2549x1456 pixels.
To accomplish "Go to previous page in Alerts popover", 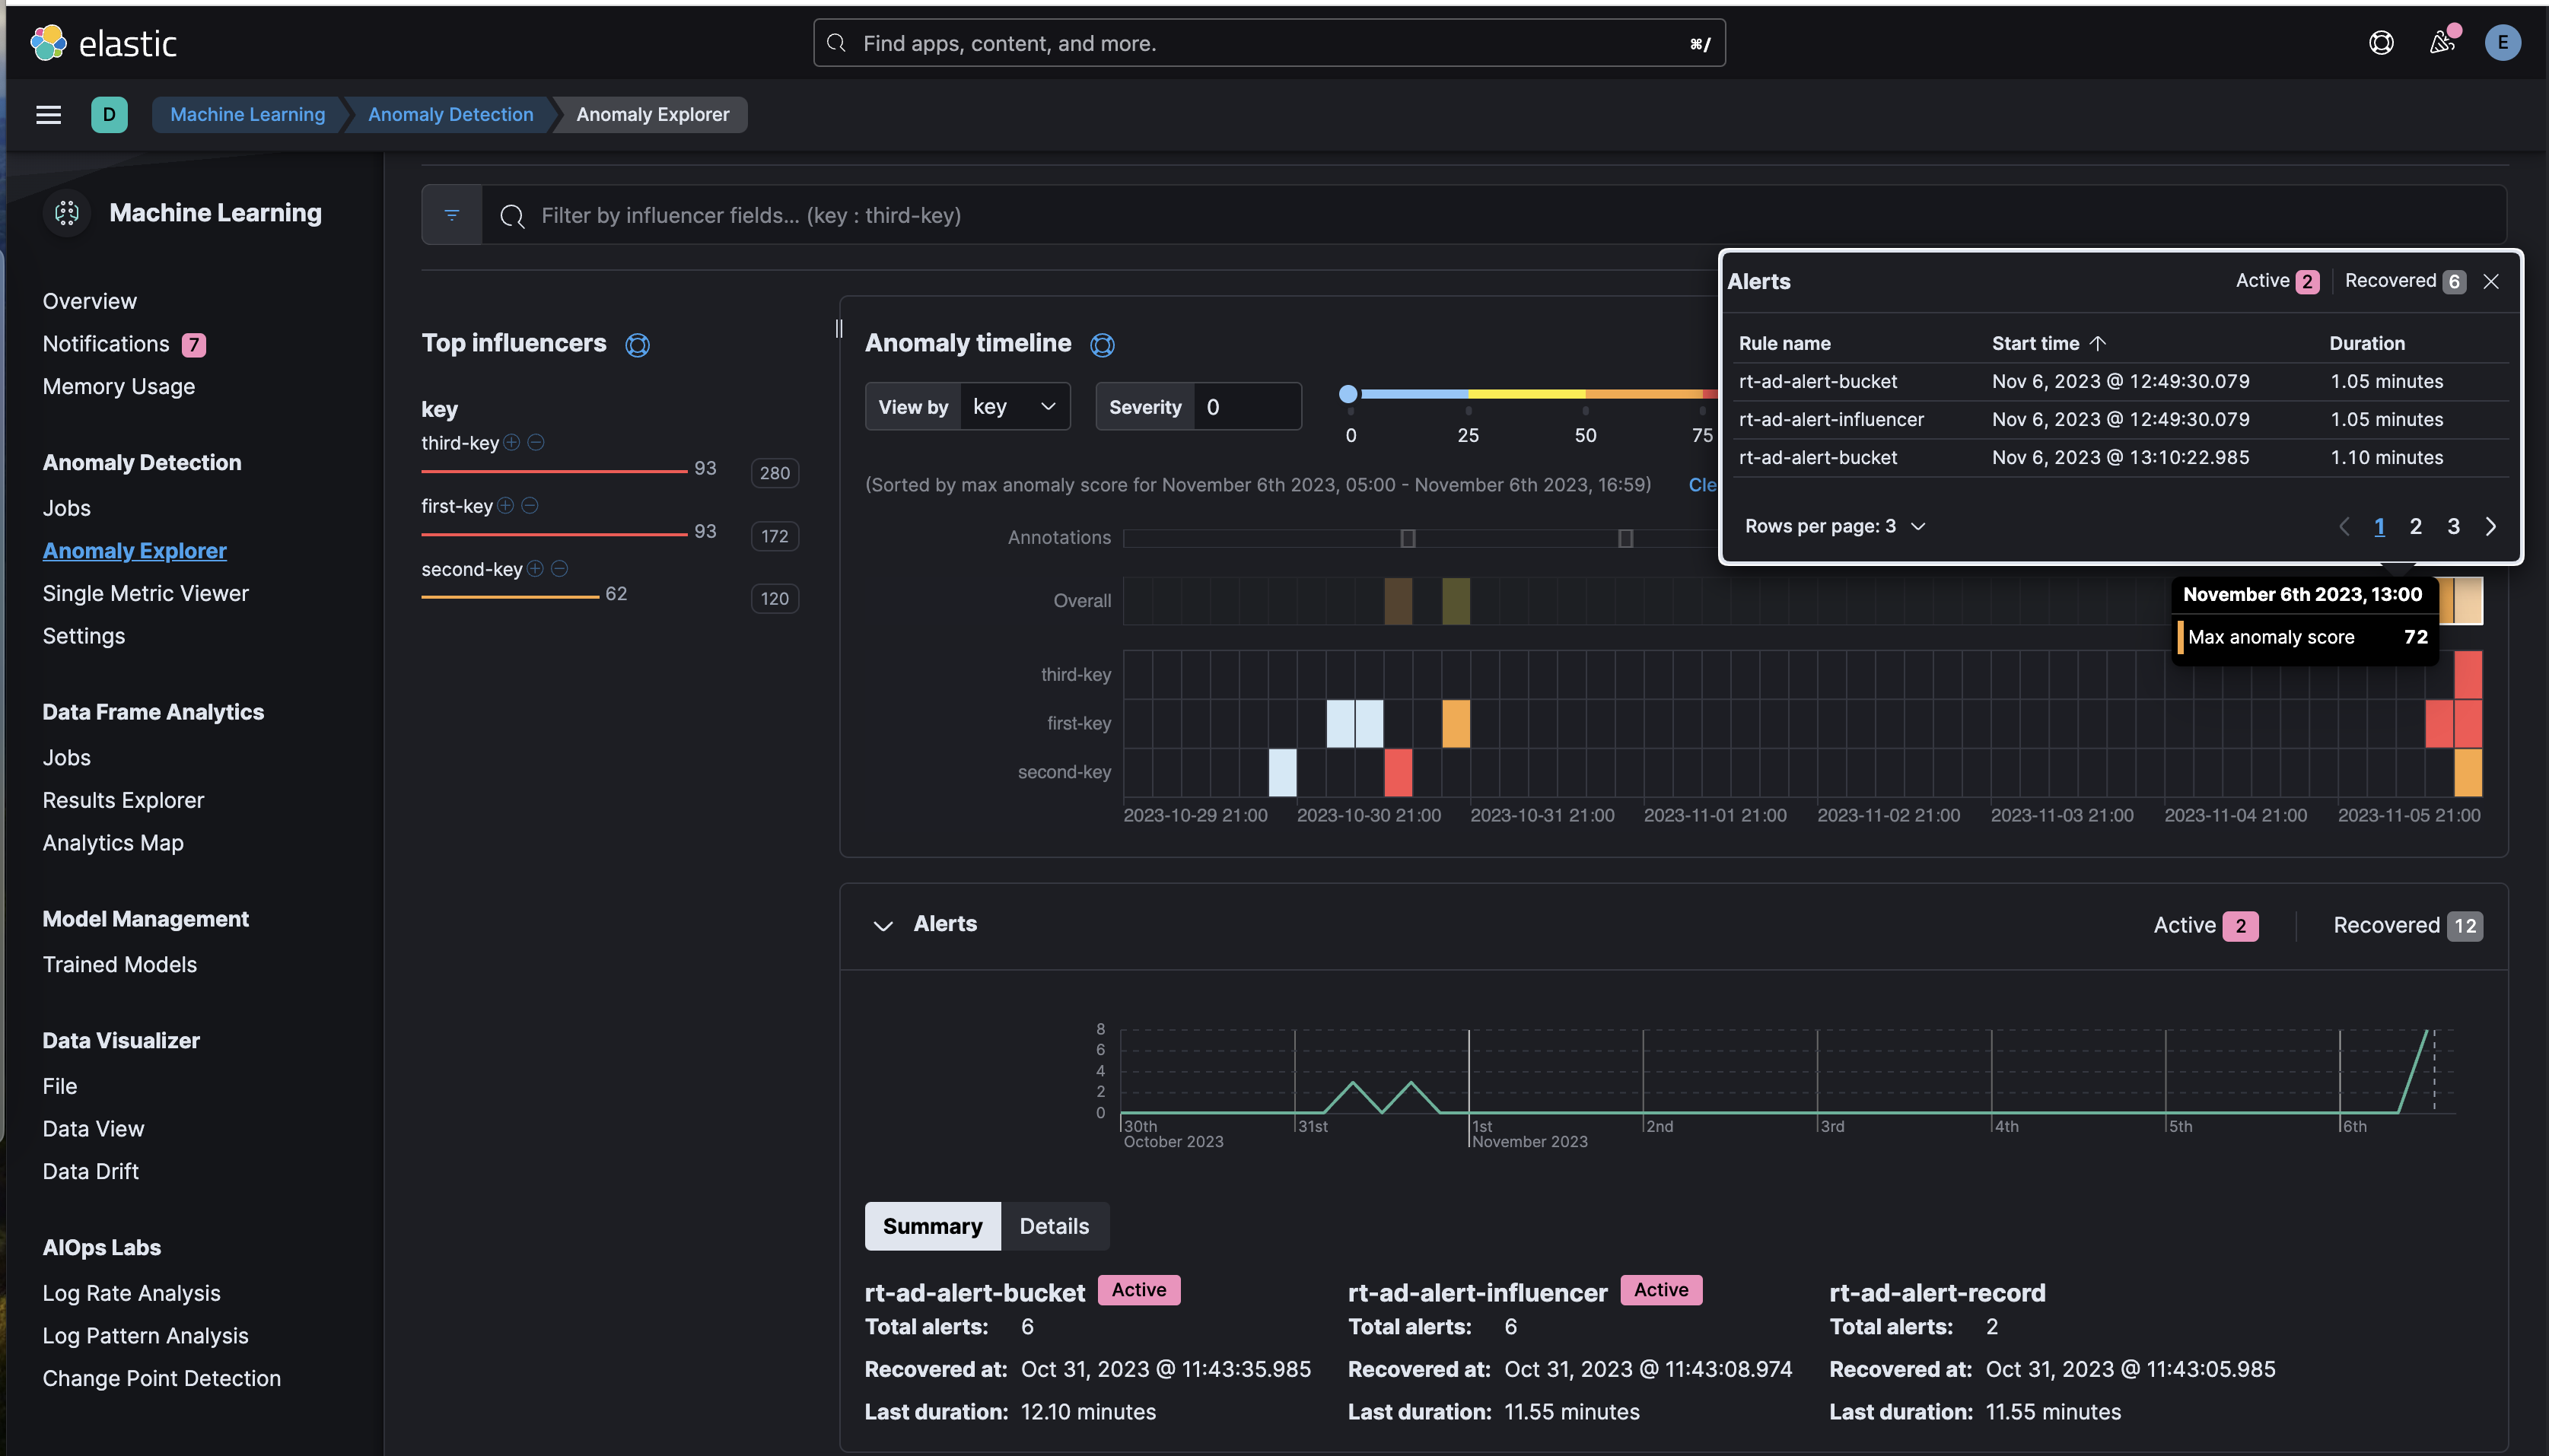I will tap(2343, 526).
